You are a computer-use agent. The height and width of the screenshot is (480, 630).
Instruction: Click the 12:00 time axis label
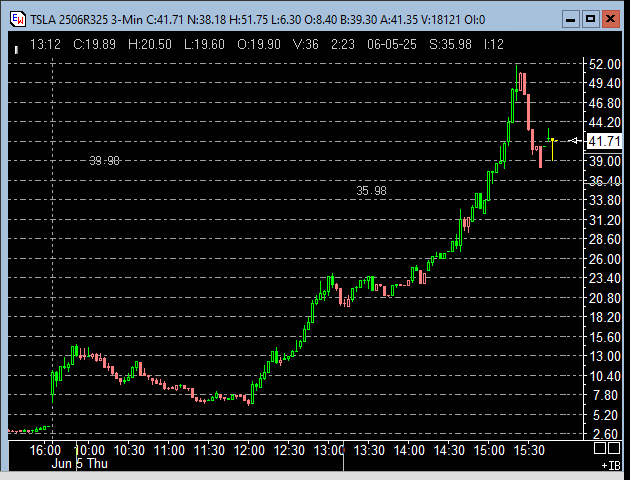pos(249,450)
